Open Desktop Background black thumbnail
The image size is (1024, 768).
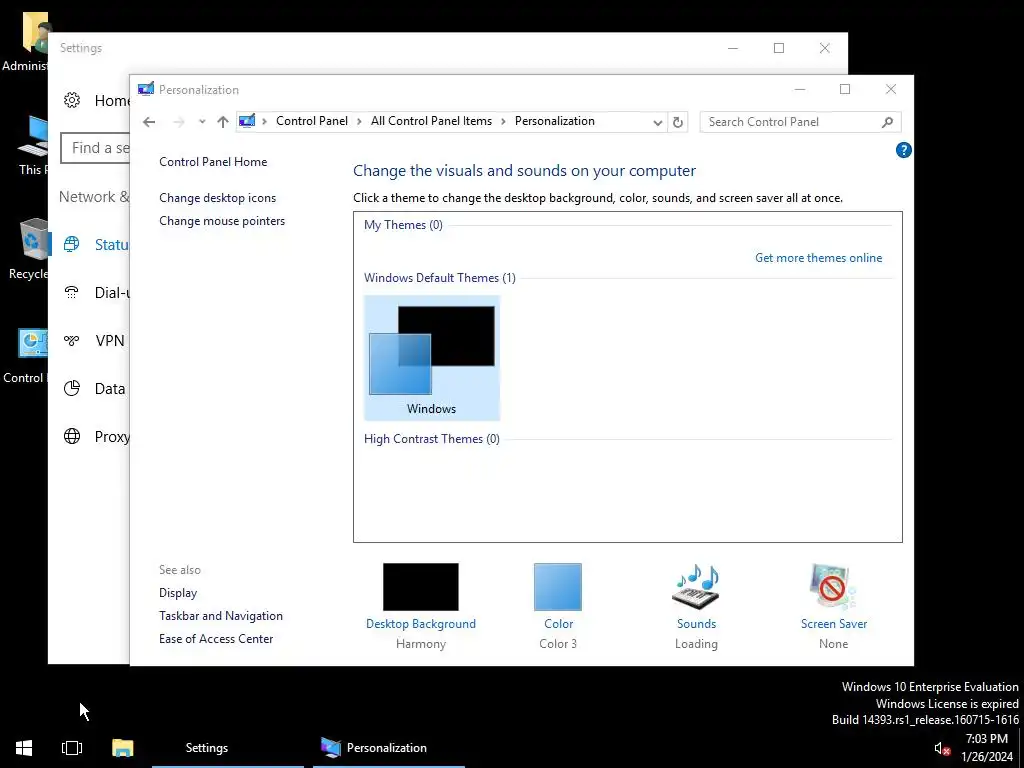421,586
